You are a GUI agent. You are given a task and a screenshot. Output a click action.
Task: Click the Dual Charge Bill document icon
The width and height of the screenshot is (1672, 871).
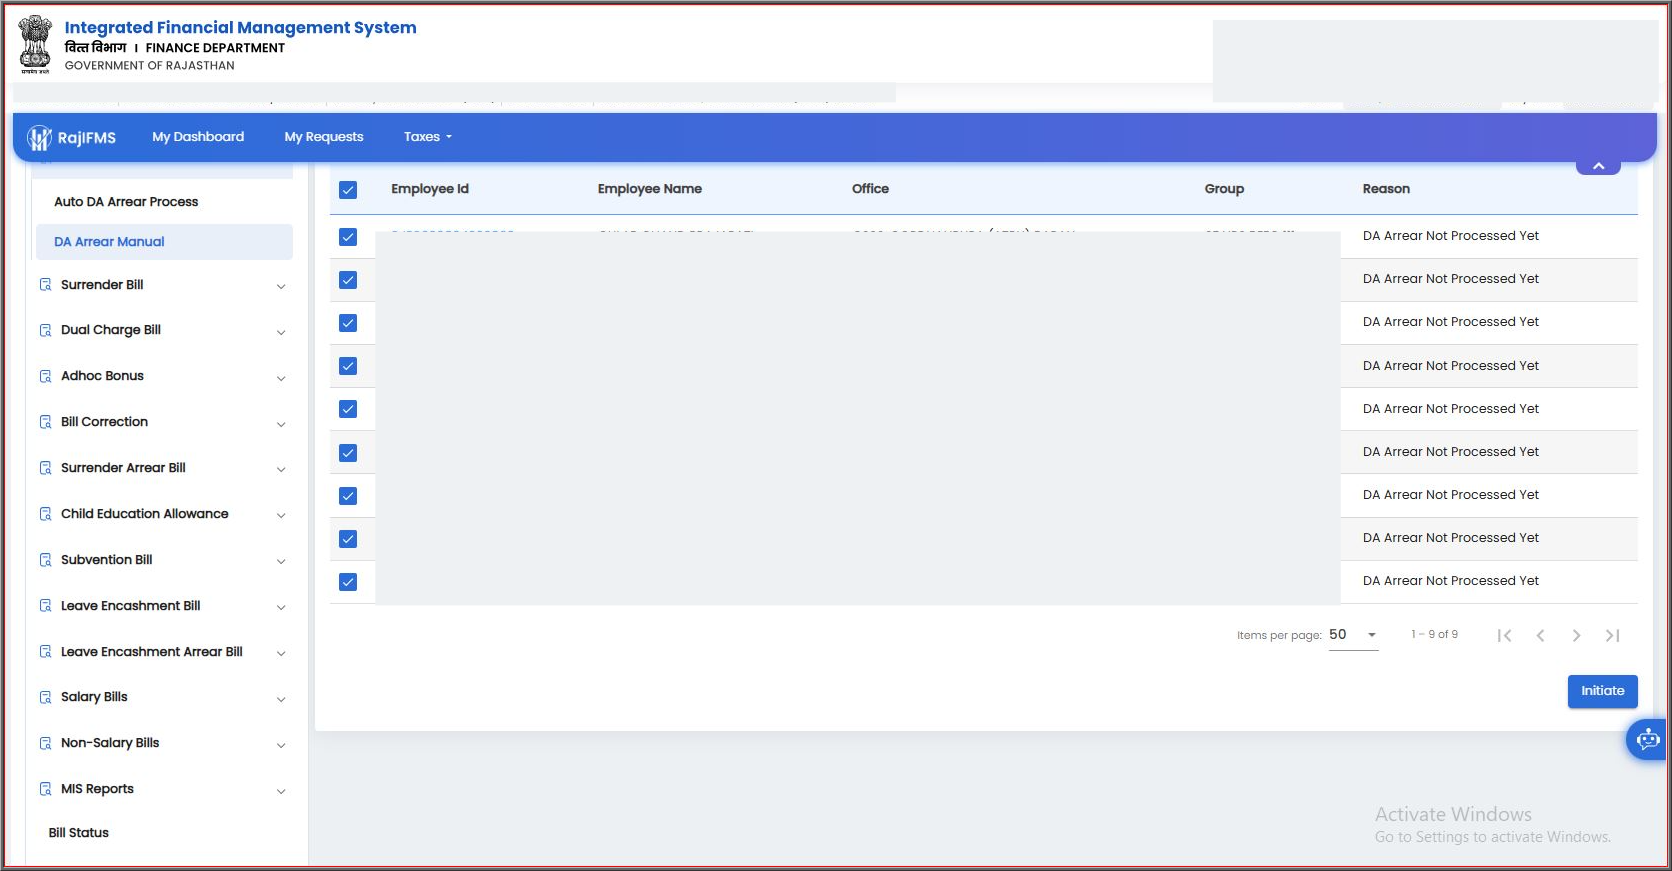coord(45,330)
